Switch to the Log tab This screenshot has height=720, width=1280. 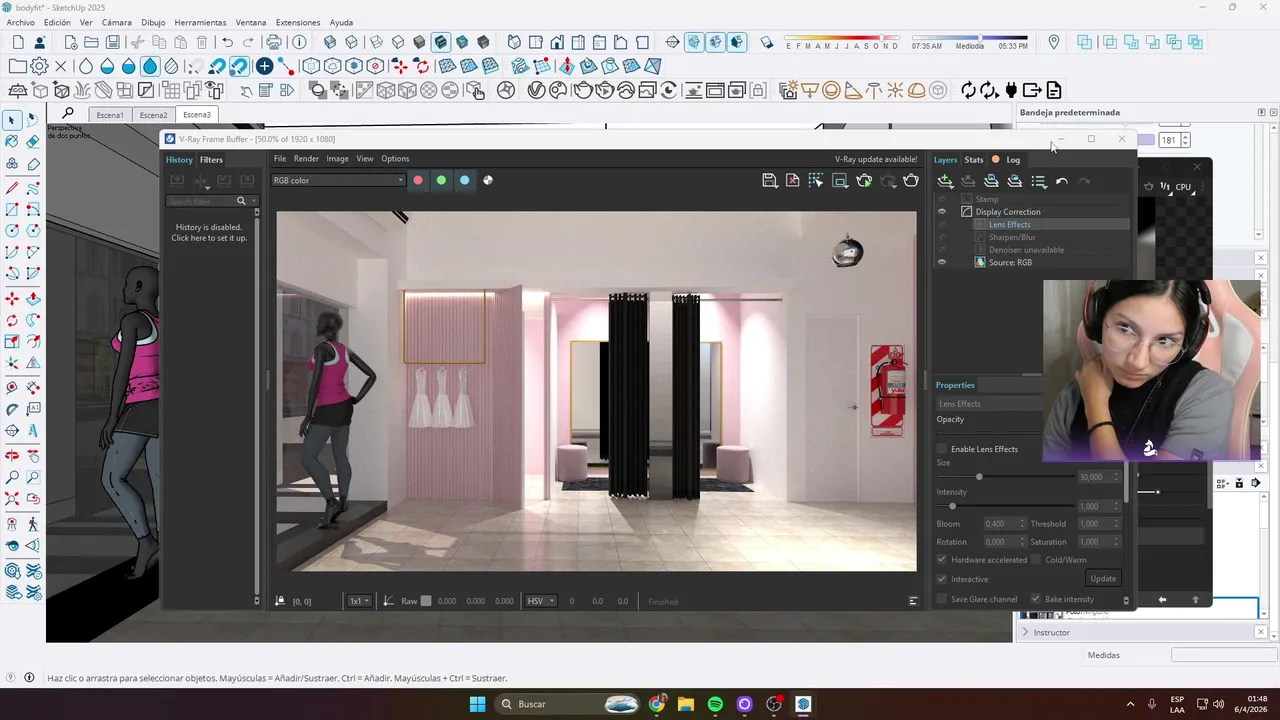click(1013, 160)
